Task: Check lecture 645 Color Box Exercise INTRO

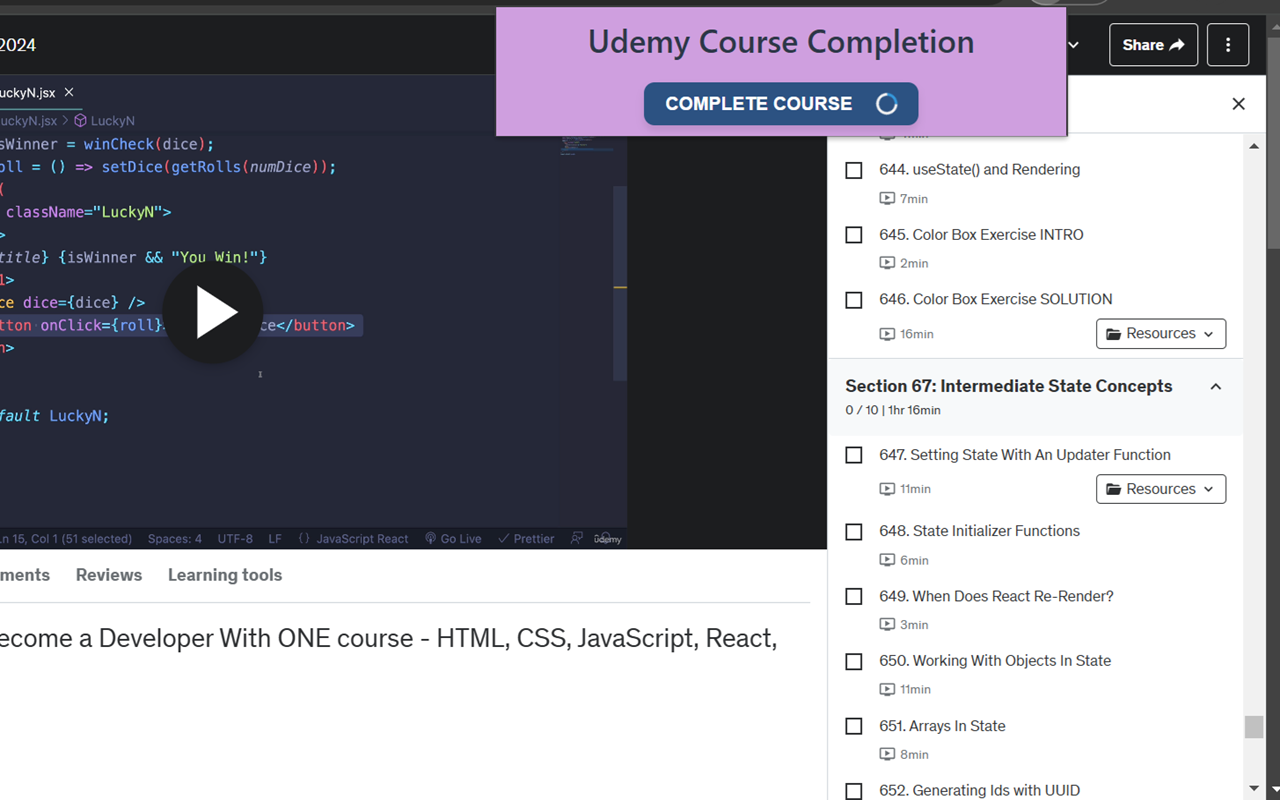Action: pos(854,235)
